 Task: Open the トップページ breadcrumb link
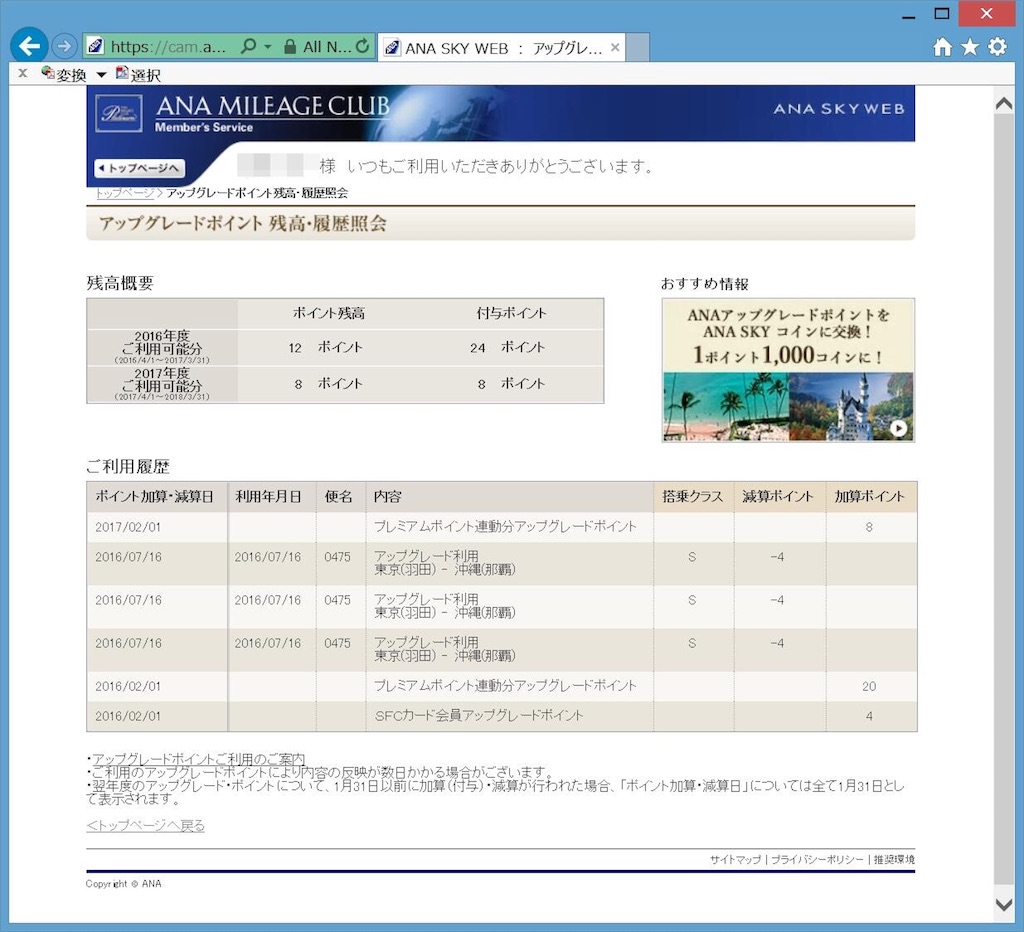pyautogui.click(x=125, y=193)
